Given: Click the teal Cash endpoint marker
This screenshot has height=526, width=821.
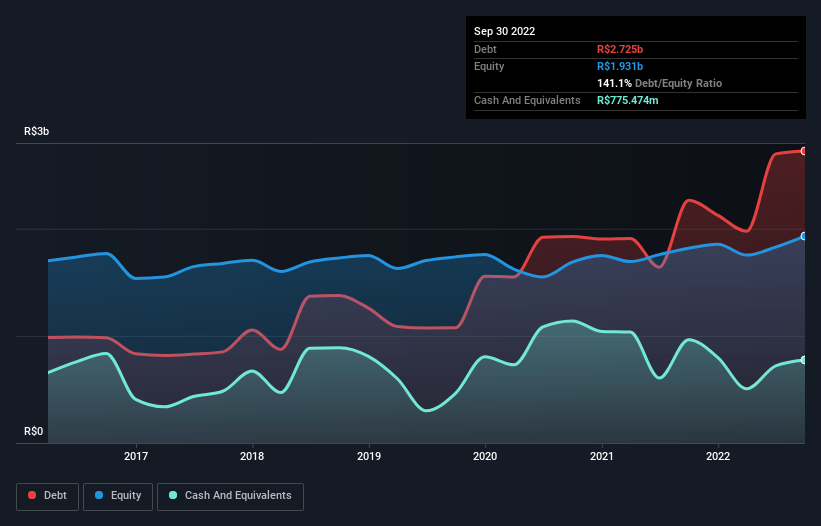Looking at the screenshot, I should (804, 360).
